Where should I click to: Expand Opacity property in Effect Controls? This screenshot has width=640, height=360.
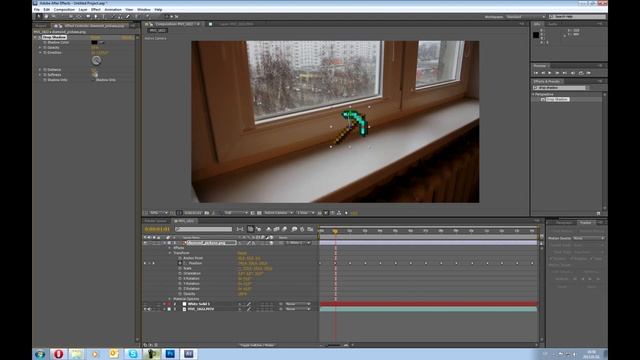[40, 47]
